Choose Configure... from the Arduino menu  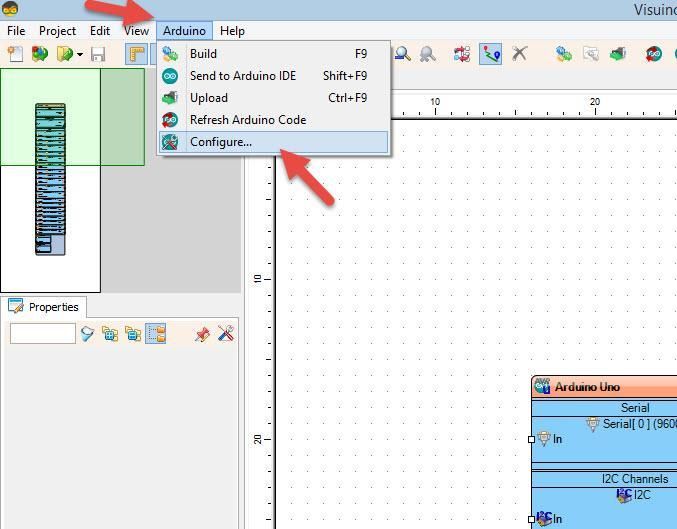(x=274, y=142)
